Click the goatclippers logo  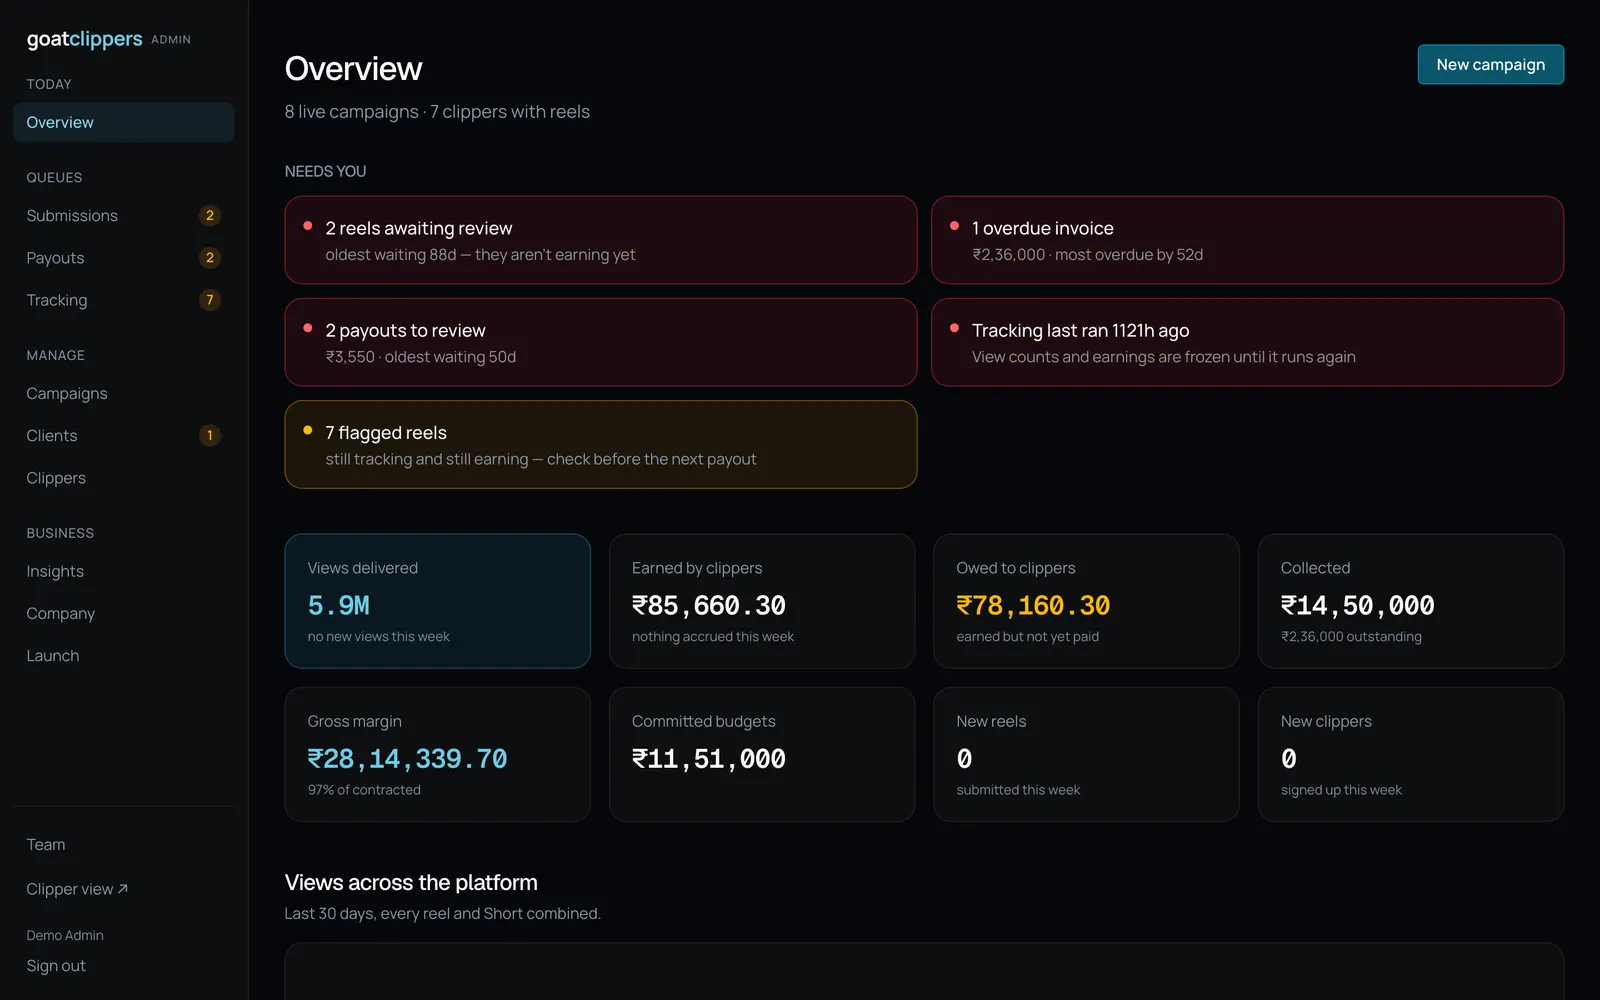(x=85, y=39)
